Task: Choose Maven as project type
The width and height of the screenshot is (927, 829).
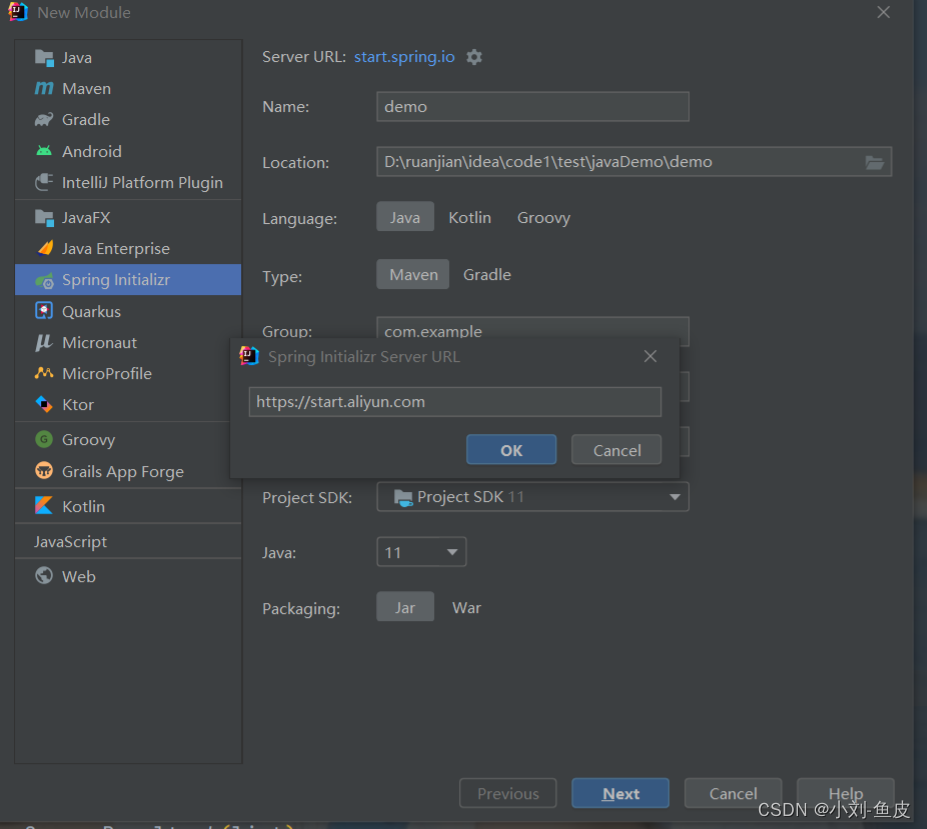Action: coord(413,274)
